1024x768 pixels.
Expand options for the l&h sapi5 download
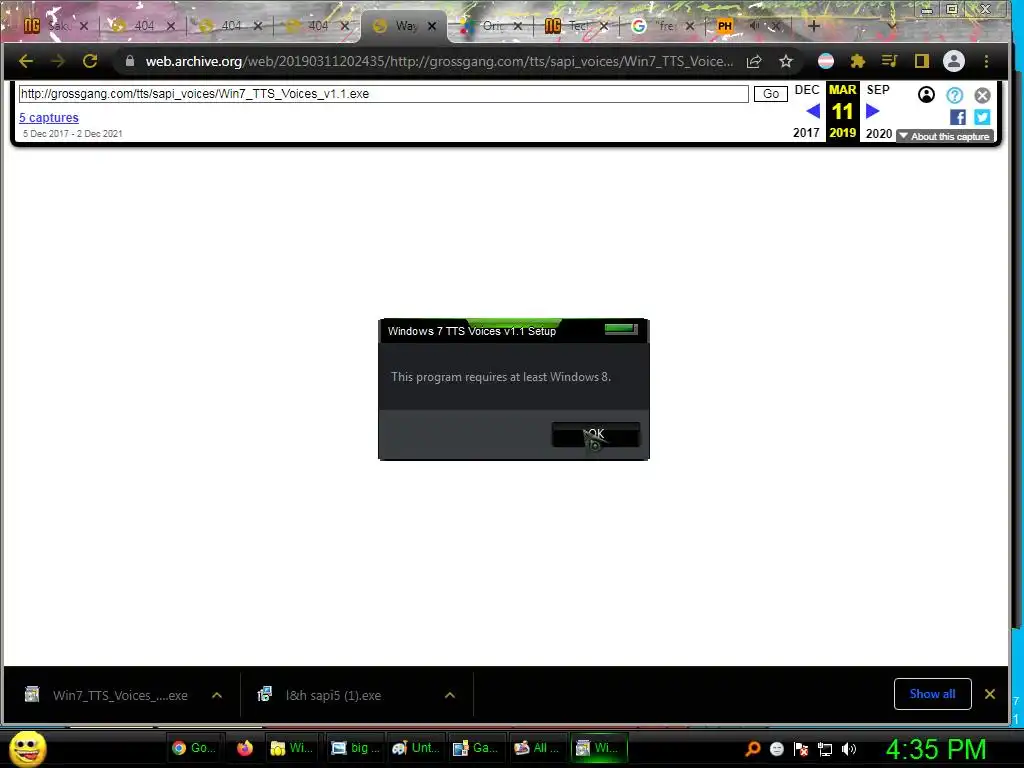tap(450, 696)
